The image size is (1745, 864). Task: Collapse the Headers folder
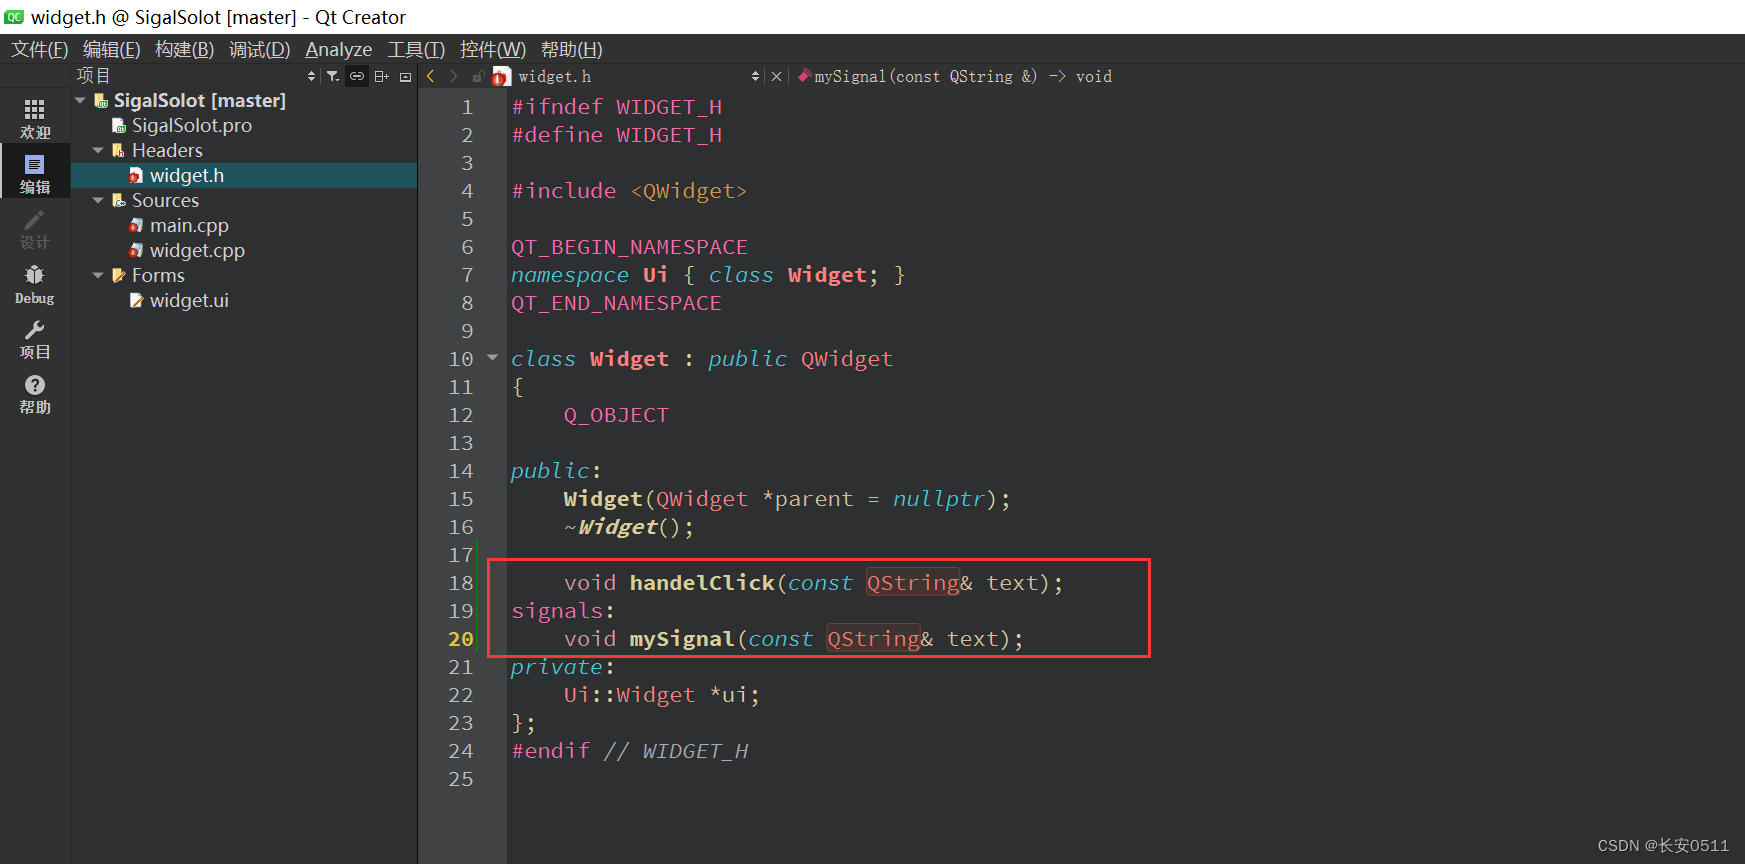pyautogui.click(x=98, y=150)
